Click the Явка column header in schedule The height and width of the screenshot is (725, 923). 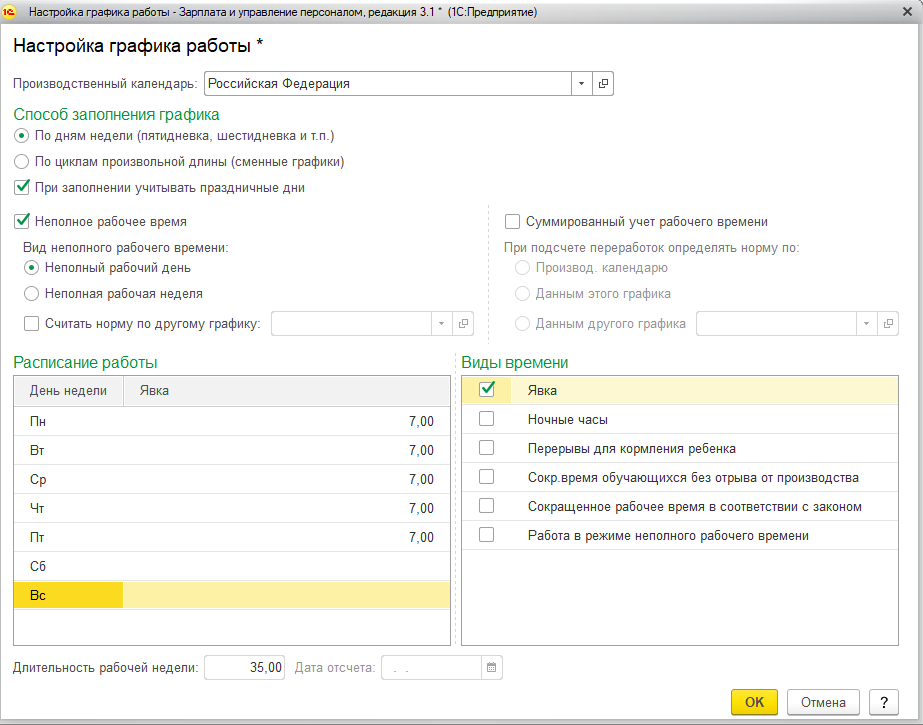point(285,391)
